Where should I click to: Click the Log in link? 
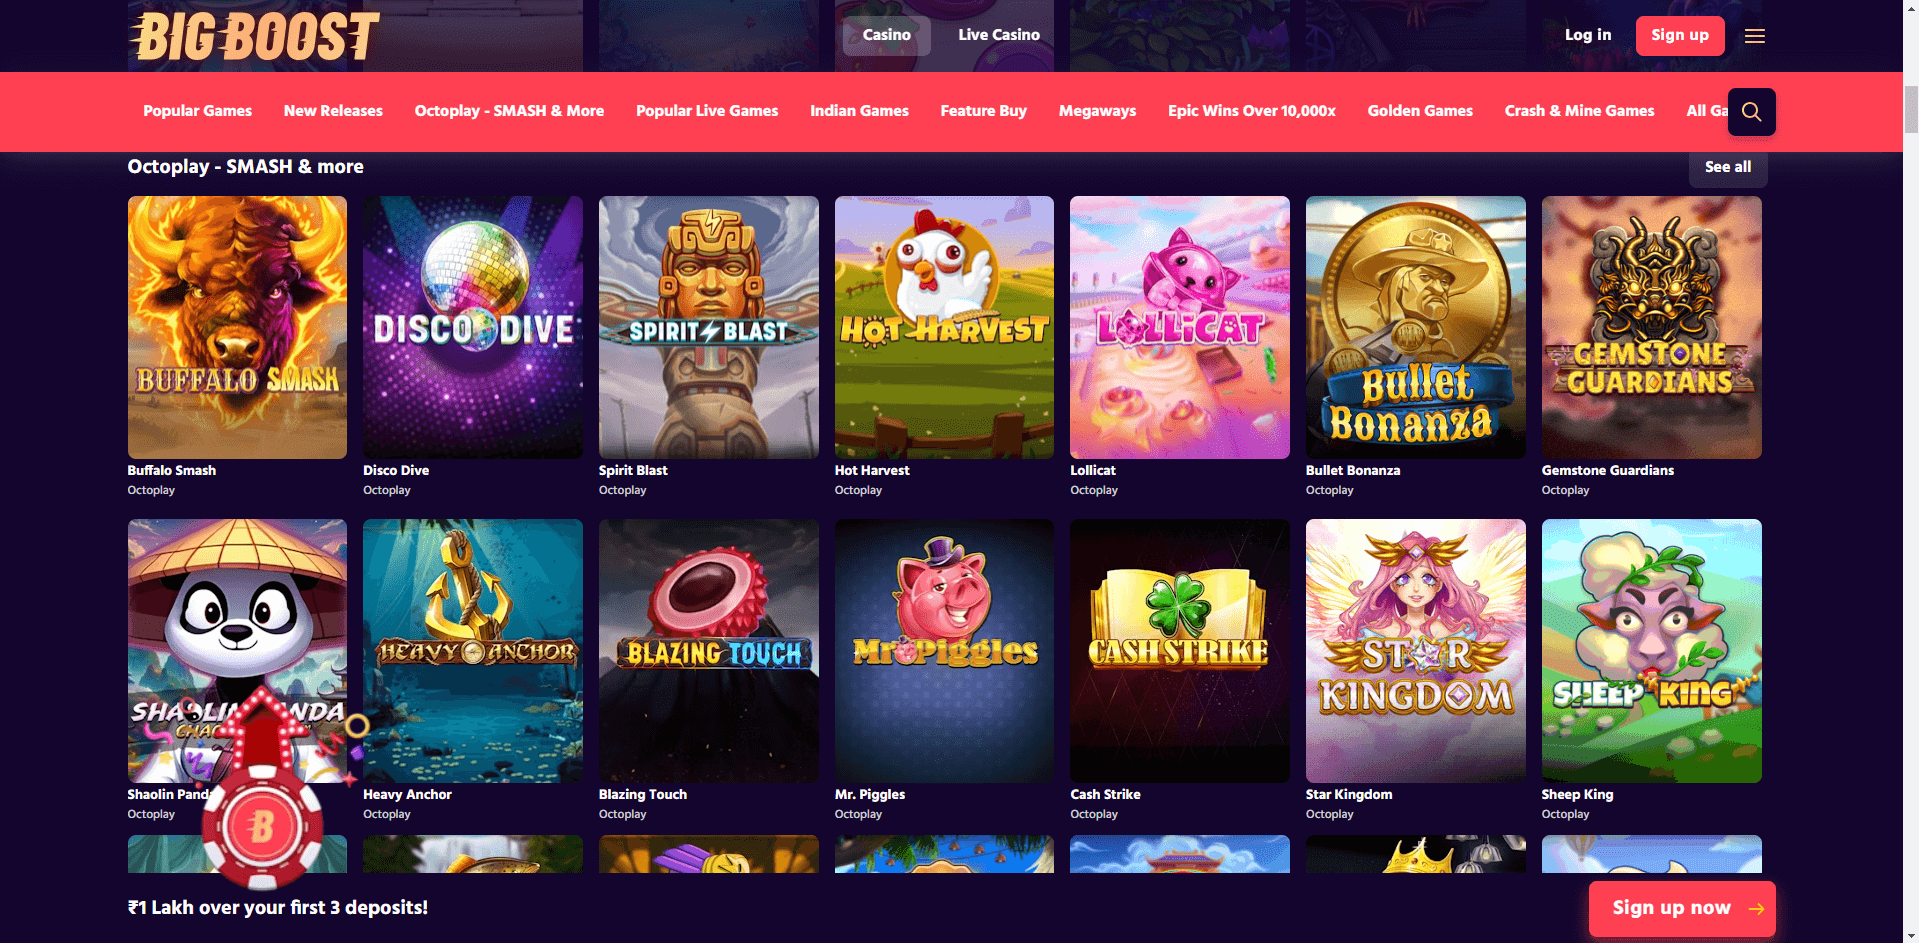click(x=1588, y=35)
